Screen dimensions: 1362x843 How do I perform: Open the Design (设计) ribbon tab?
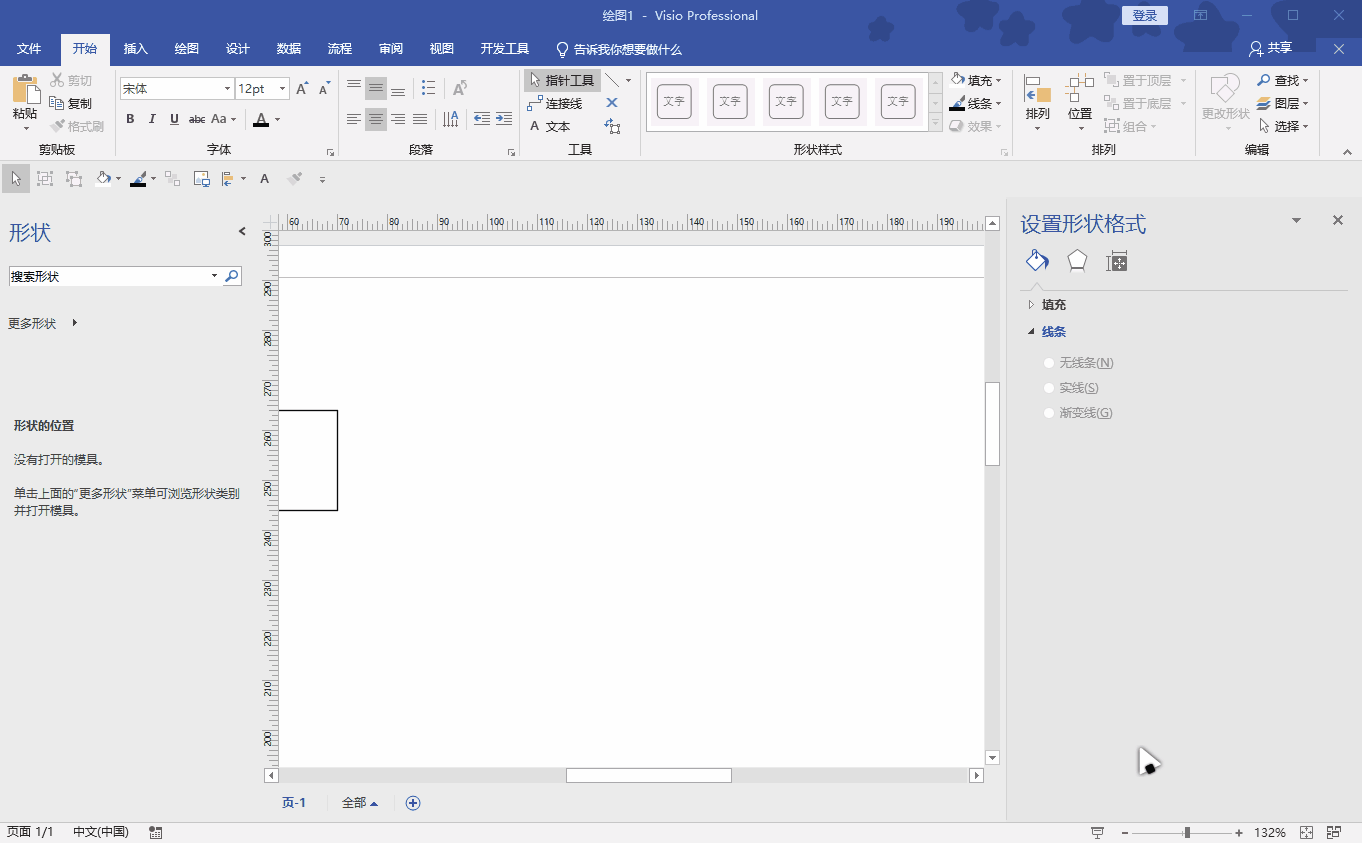tap(237, 49)
